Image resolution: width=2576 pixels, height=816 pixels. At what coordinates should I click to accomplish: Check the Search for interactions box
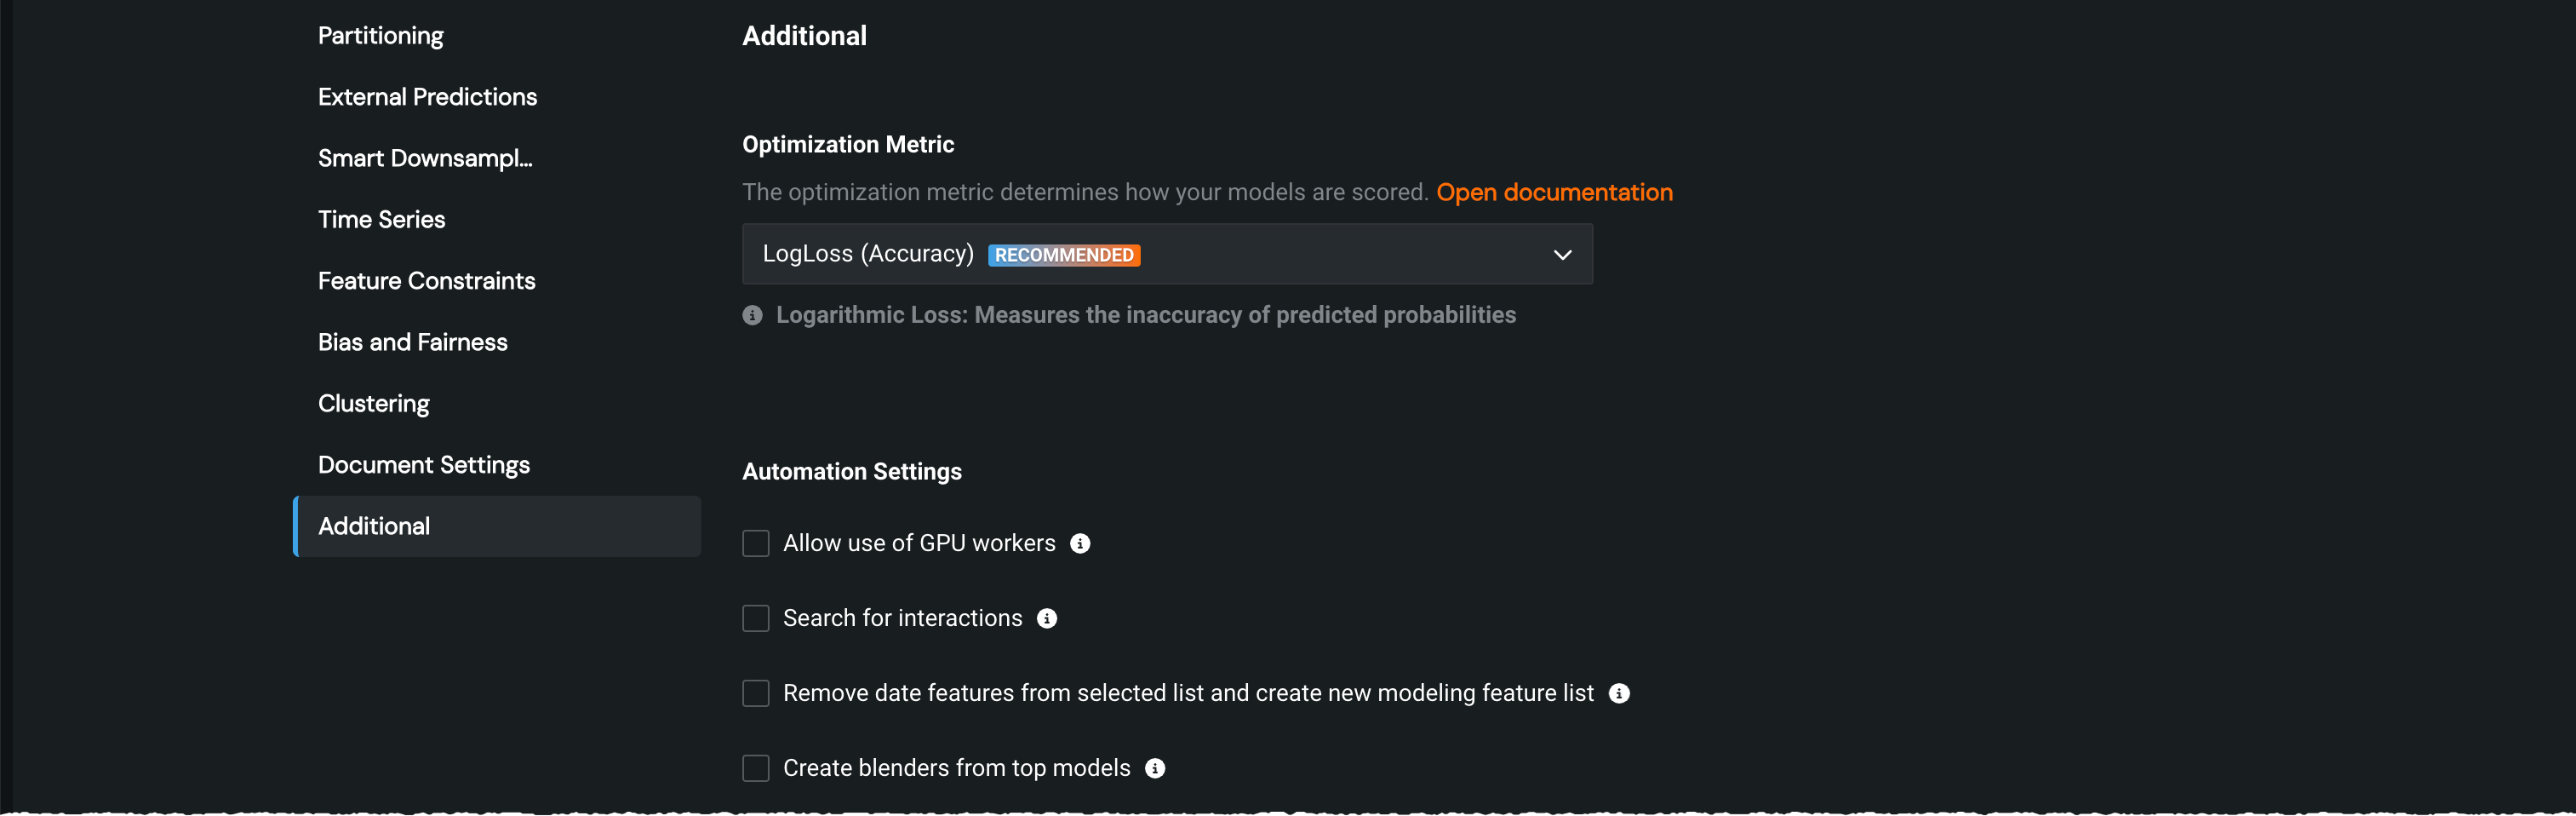pos(756,618)
